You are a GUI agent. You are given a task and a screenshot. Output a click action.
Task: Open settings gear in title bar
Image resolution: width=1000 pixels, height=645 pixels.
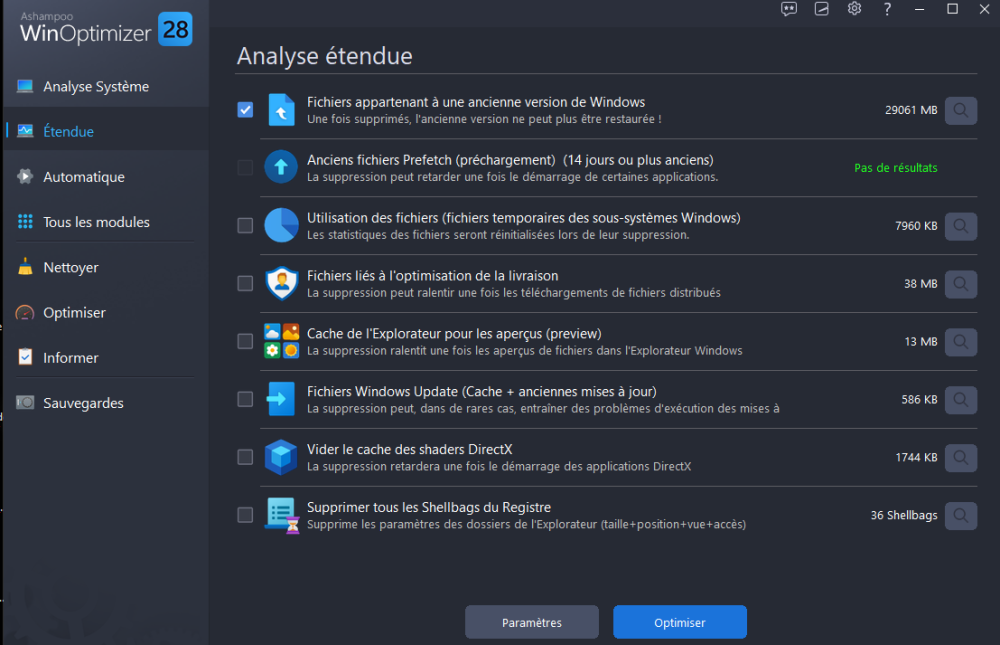855,9
